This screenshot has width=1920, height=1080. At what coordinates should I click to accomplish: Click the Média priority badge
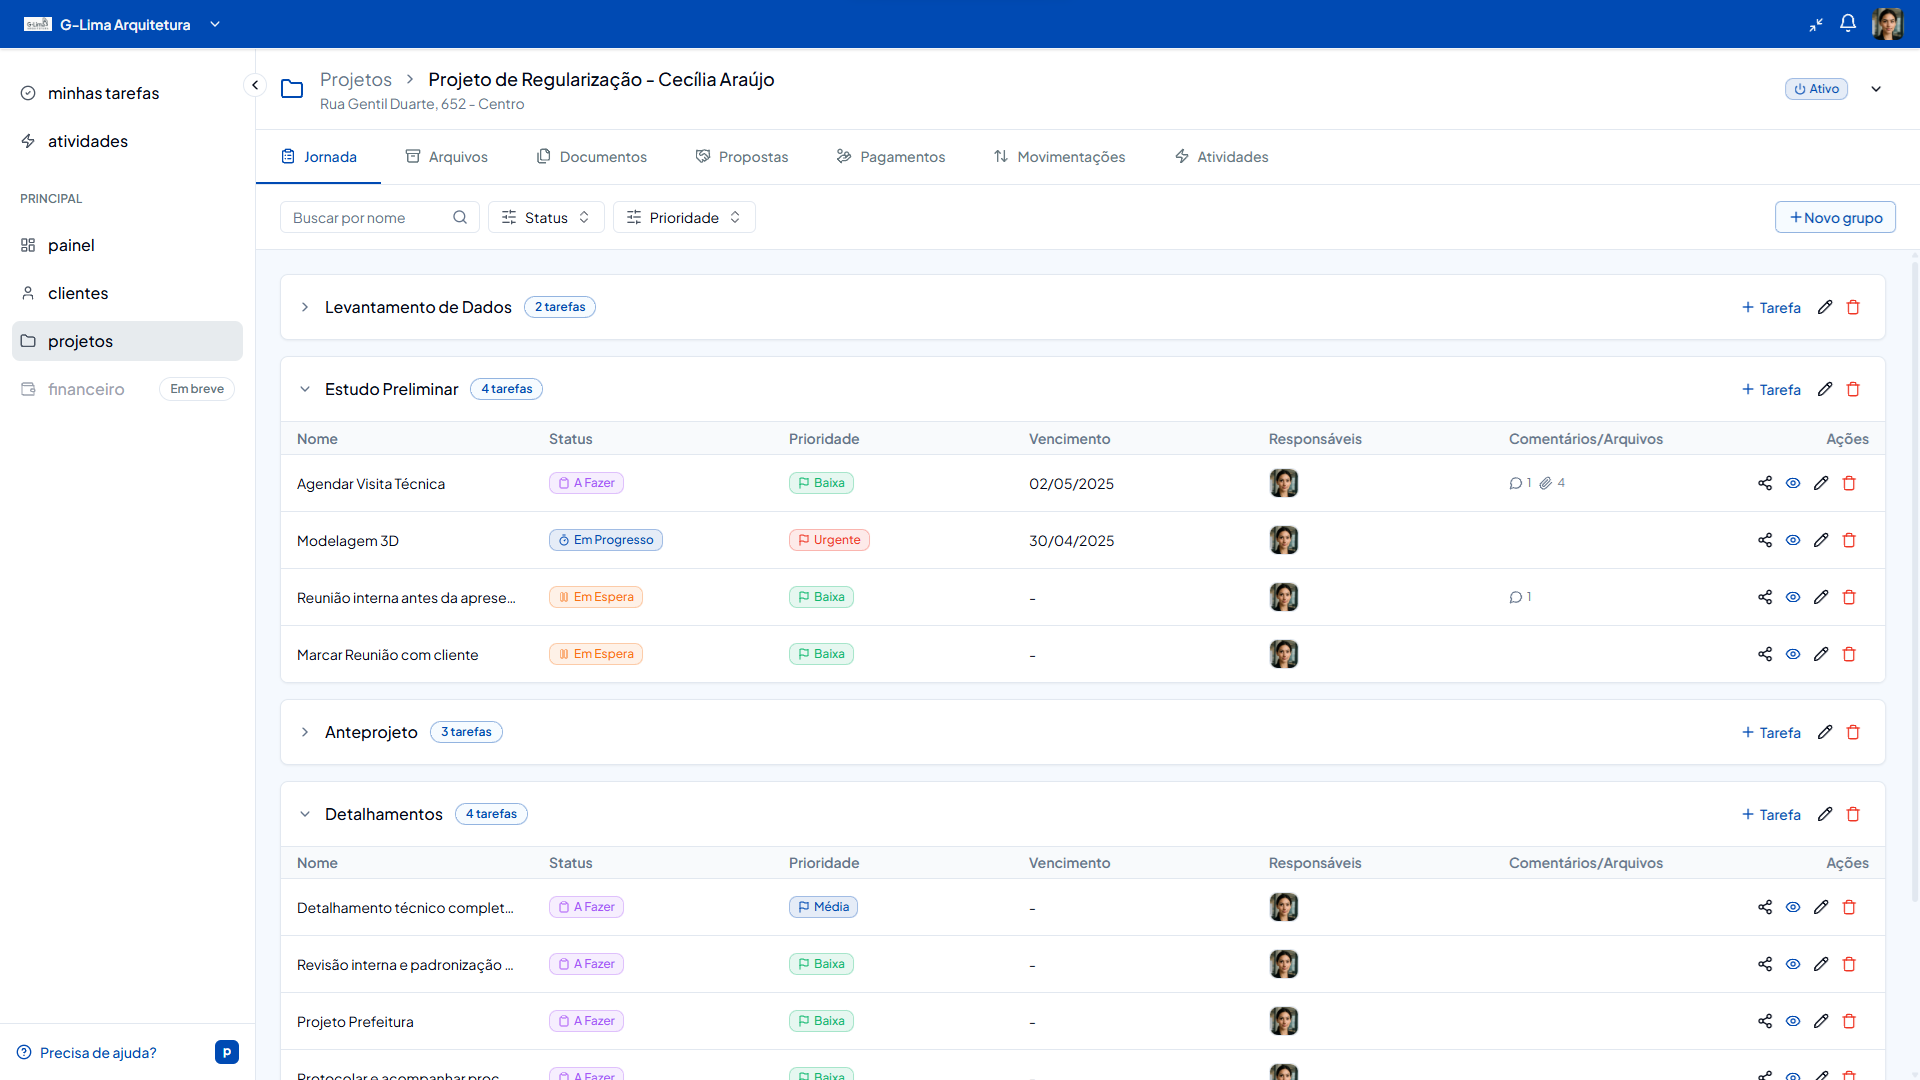823,907
